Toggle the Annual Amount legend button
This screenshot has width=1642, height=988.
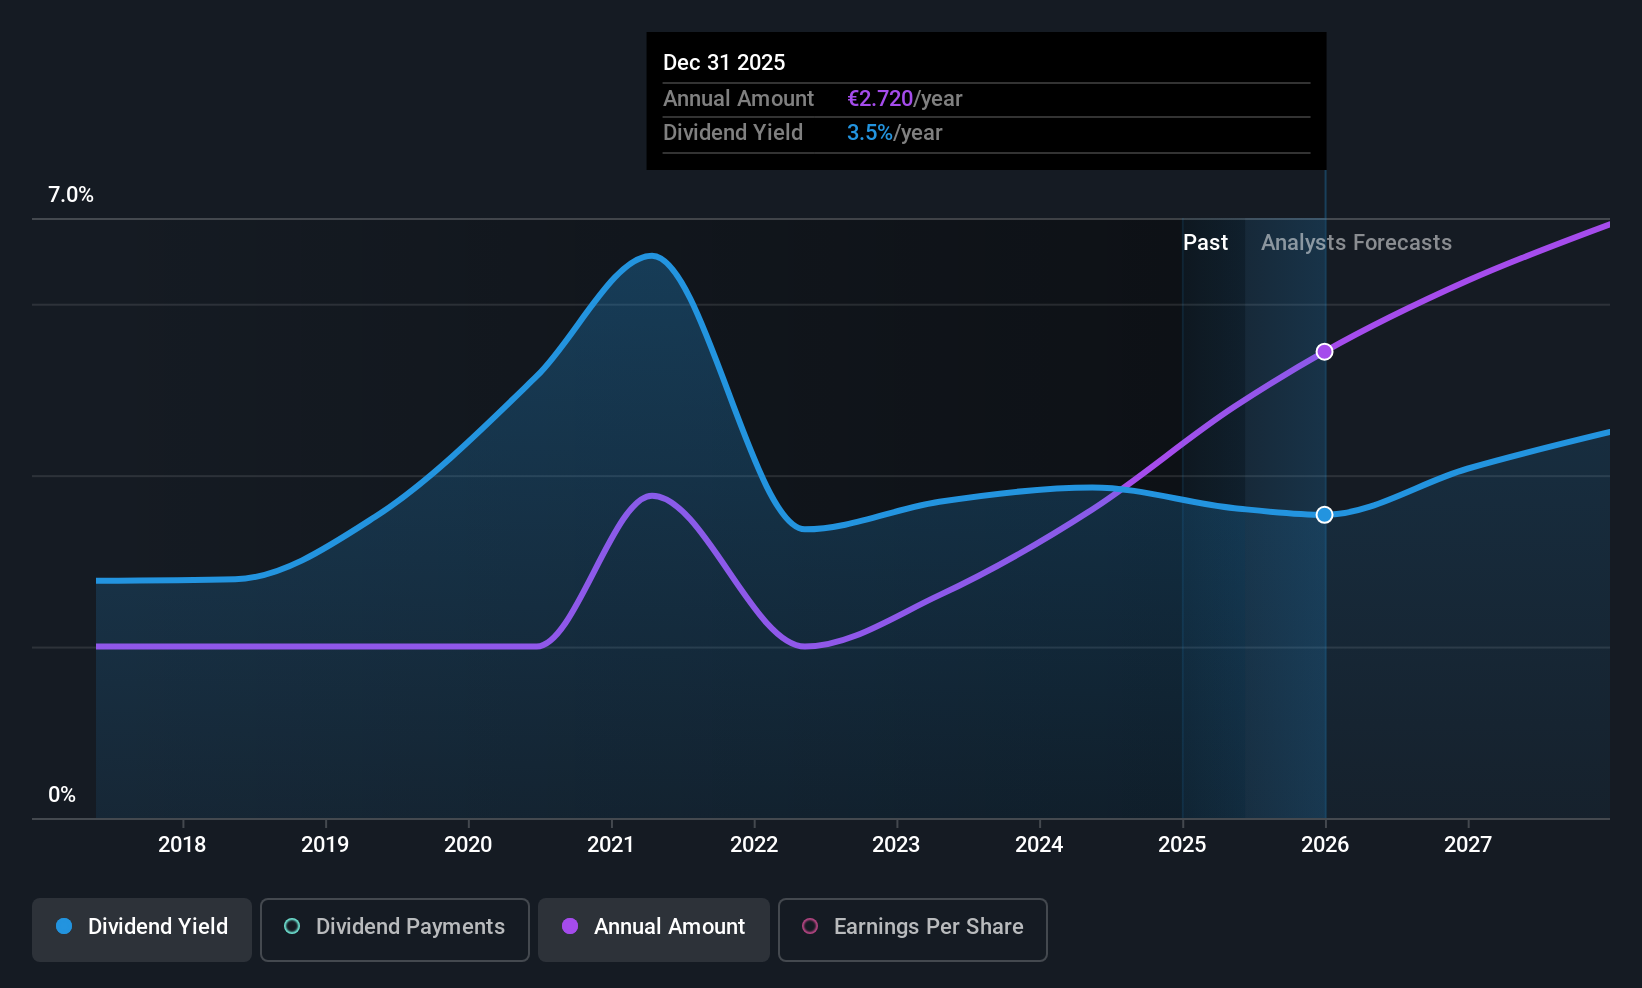pos(654,930)
